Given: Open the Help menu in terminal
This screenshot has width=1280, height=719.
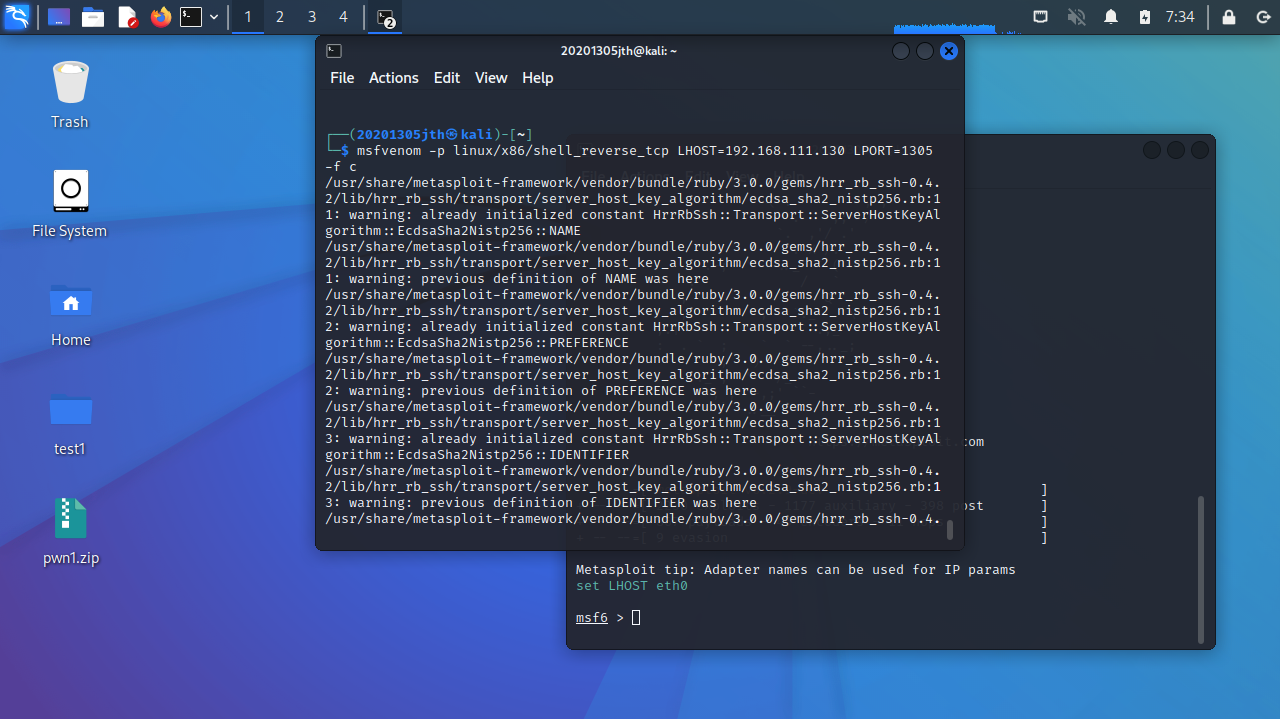Looking at the screenshot, I should point(537,78).
